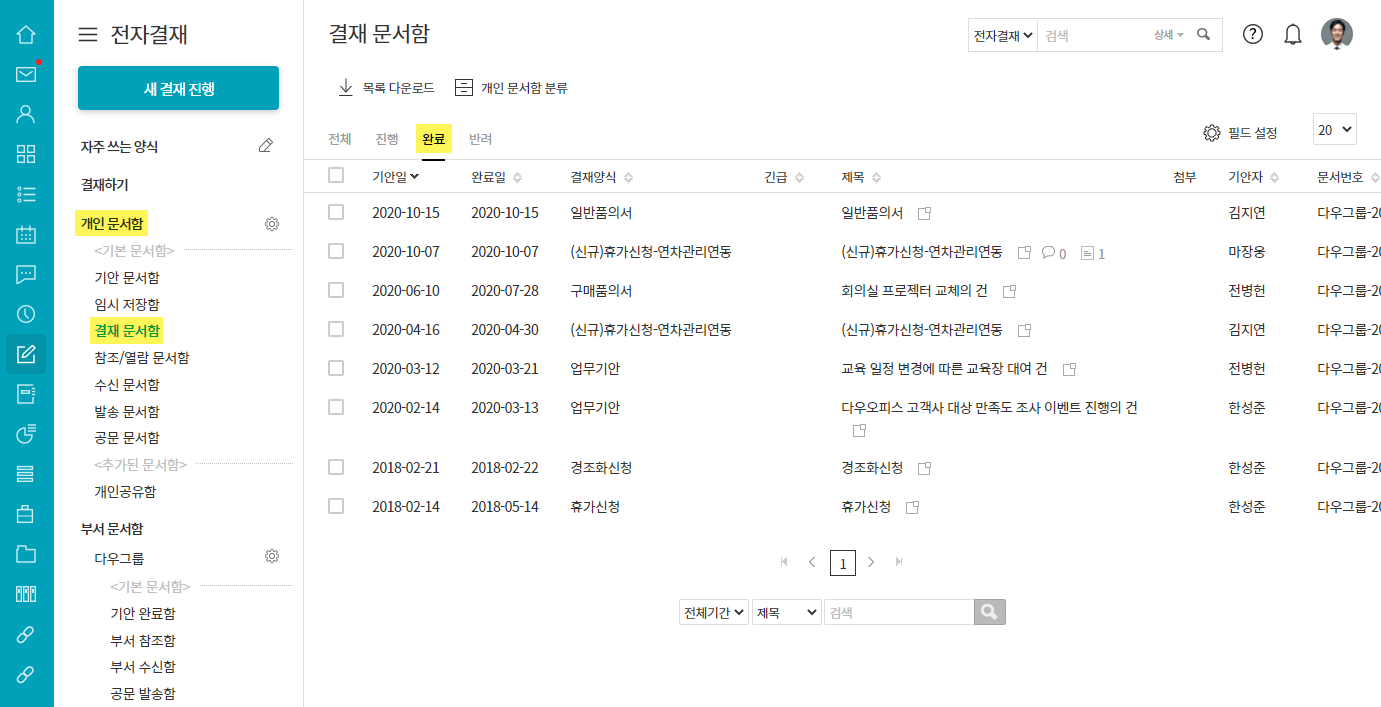Click the notification bell icon
The height and width of the screenshot is (707, 1381).
(1293, 35)
